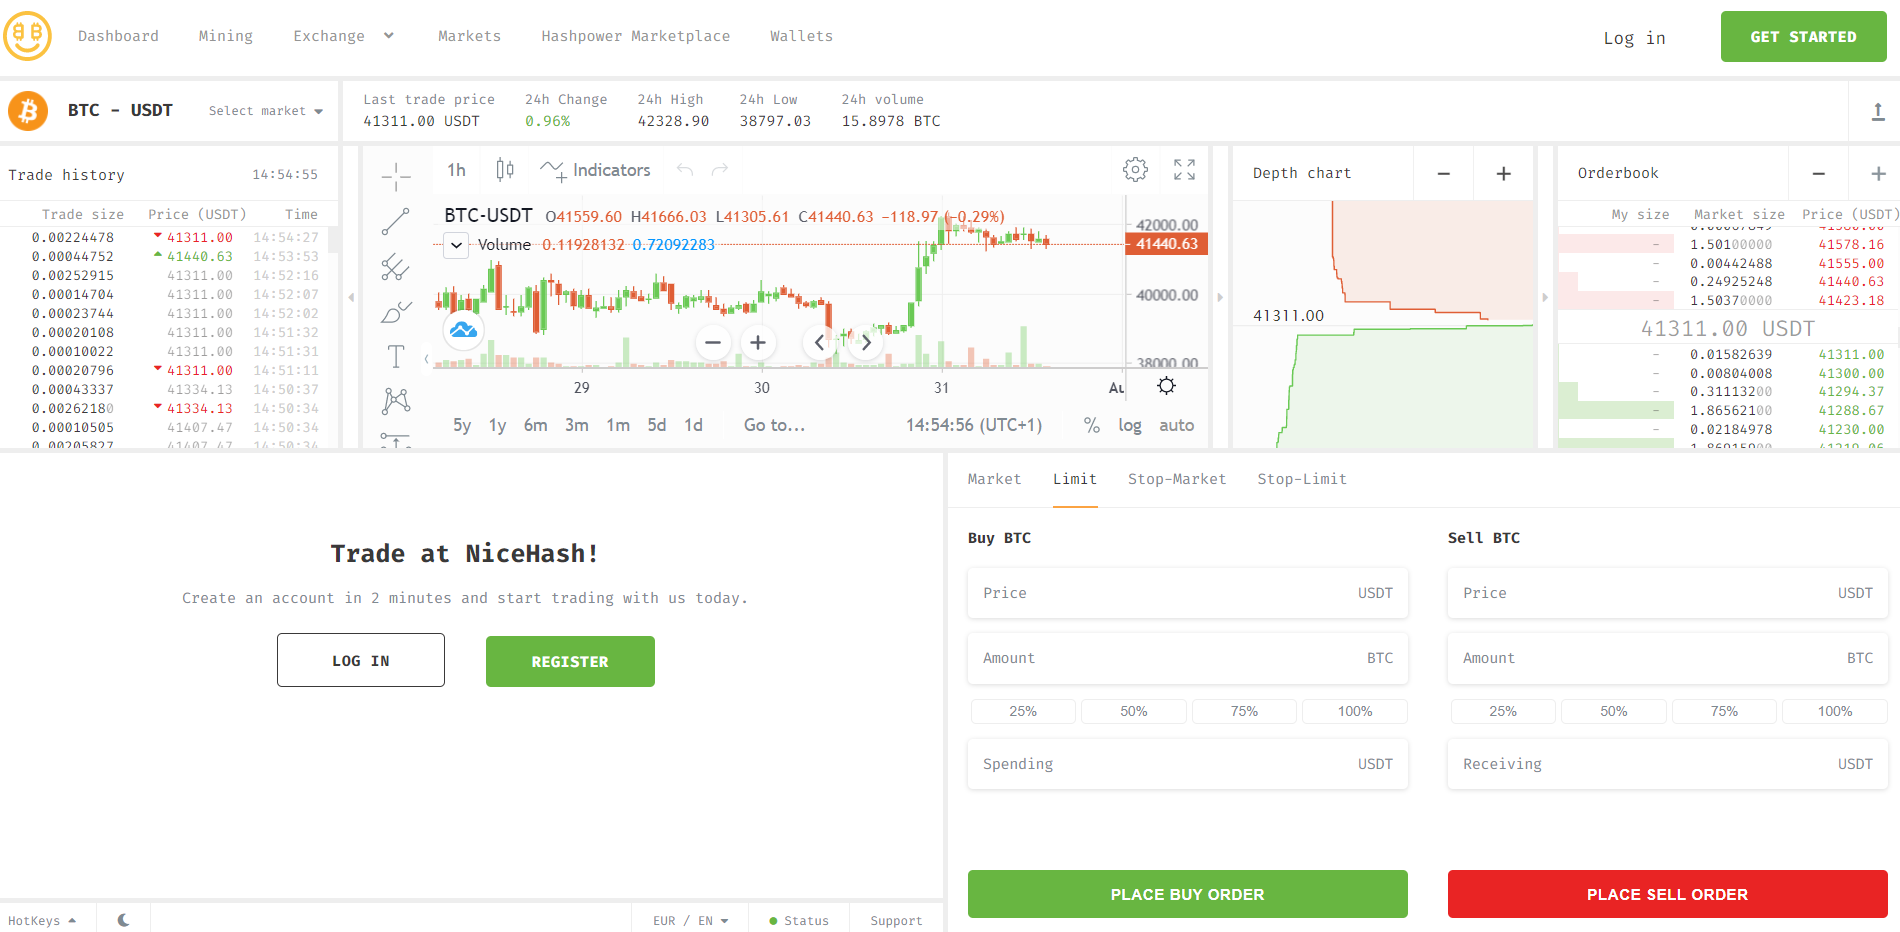This screenshot has height=932, width=1900.
Task: Collapse the Depth chart panel arrow
Action: 1545,297
